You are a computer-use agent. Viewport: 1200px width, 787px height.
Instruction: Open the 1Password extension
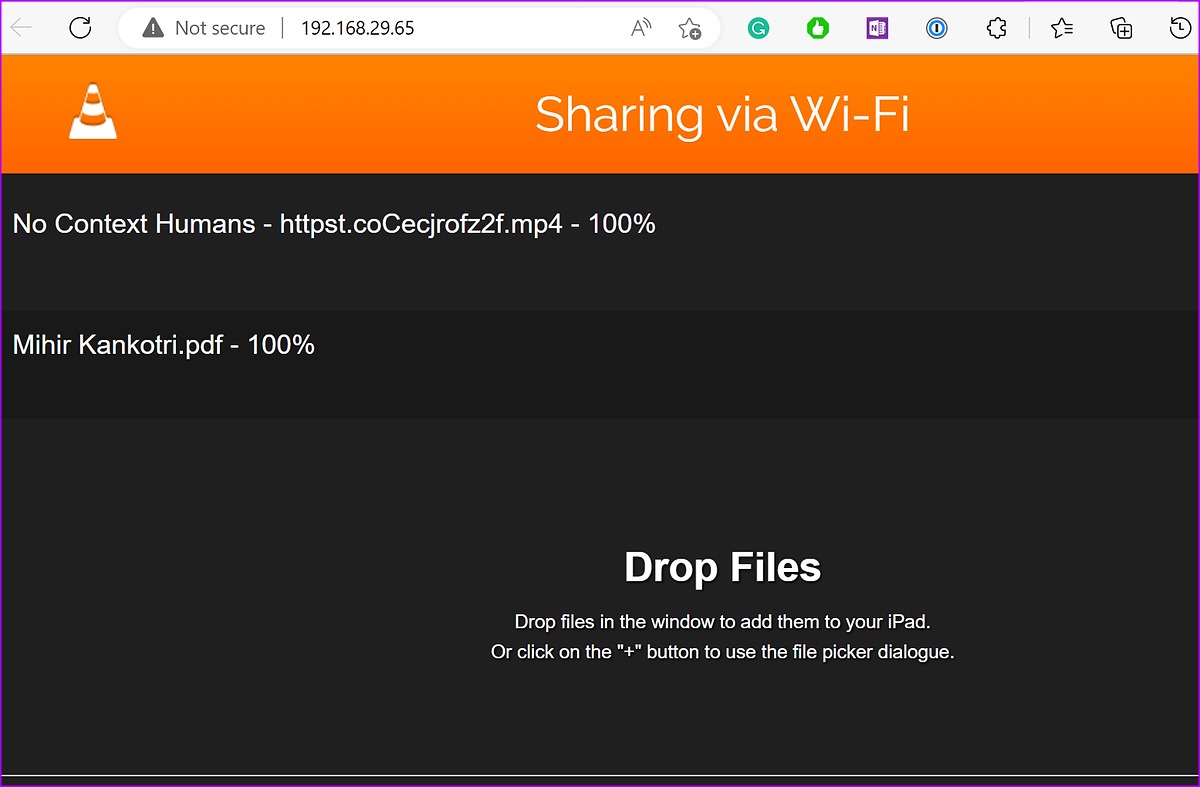(936, 28)
